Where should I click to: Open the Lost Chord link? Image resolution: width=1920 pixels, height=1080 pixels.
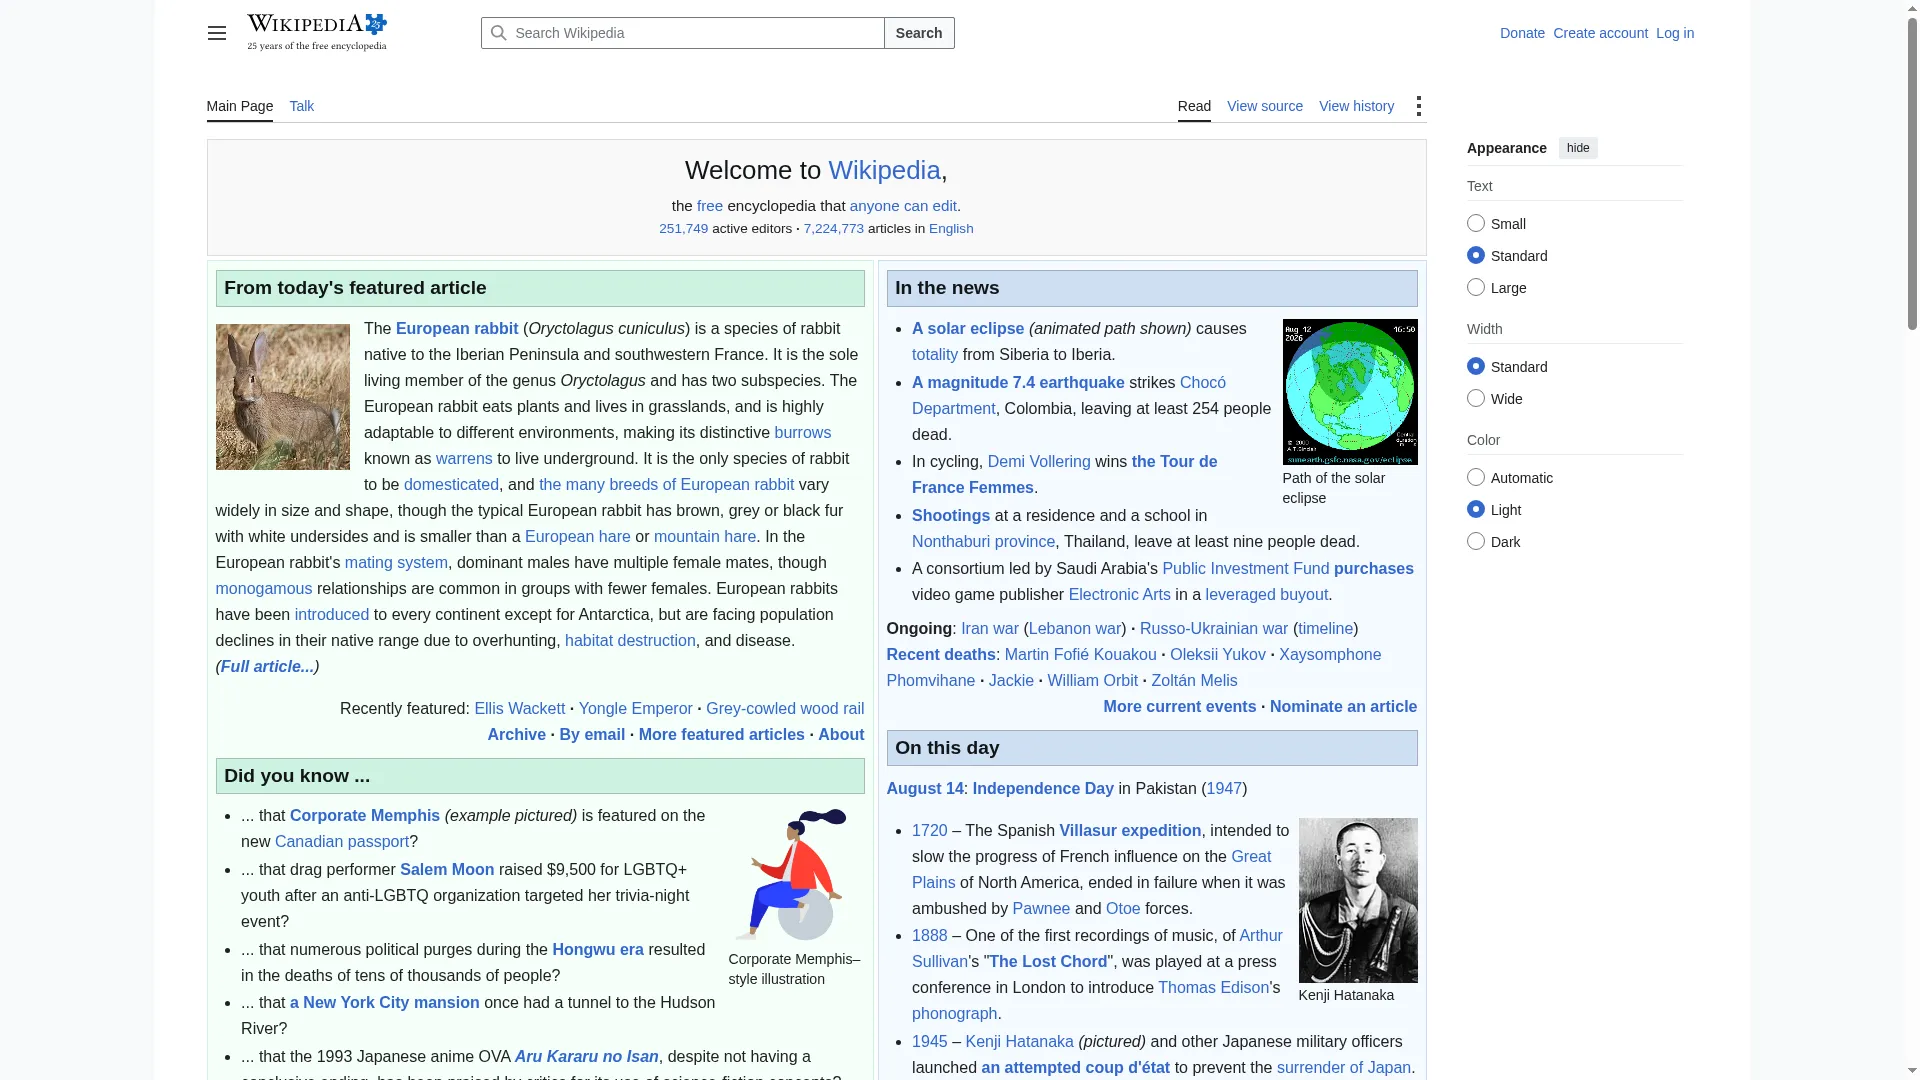pyautogui.click(x=1048, y=961)
